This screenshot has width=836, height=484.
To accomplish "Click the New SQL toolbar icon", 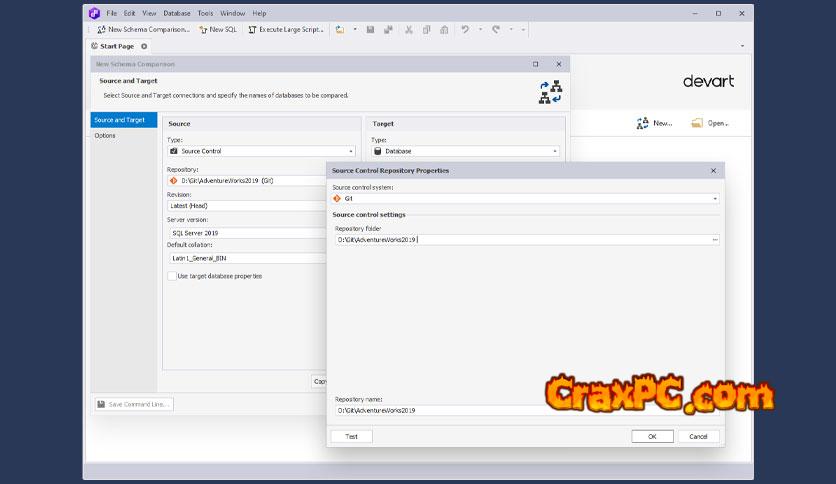I will click(x=203, y=30).
